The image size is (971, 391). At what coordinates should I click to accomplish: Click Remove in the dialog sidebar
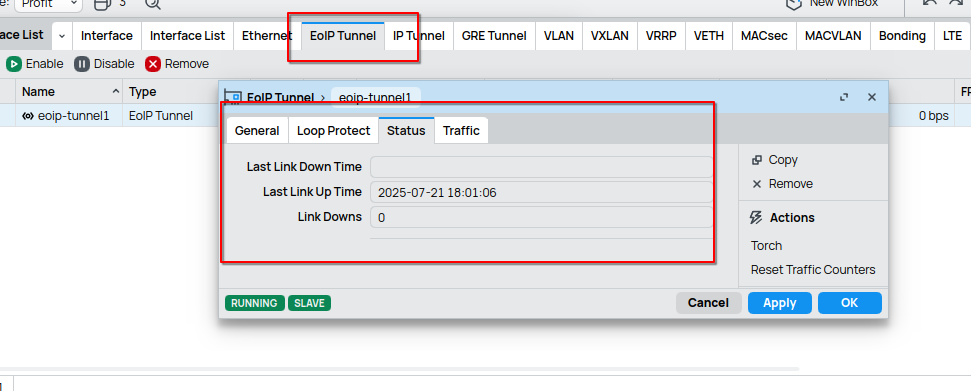pos(791,184)
